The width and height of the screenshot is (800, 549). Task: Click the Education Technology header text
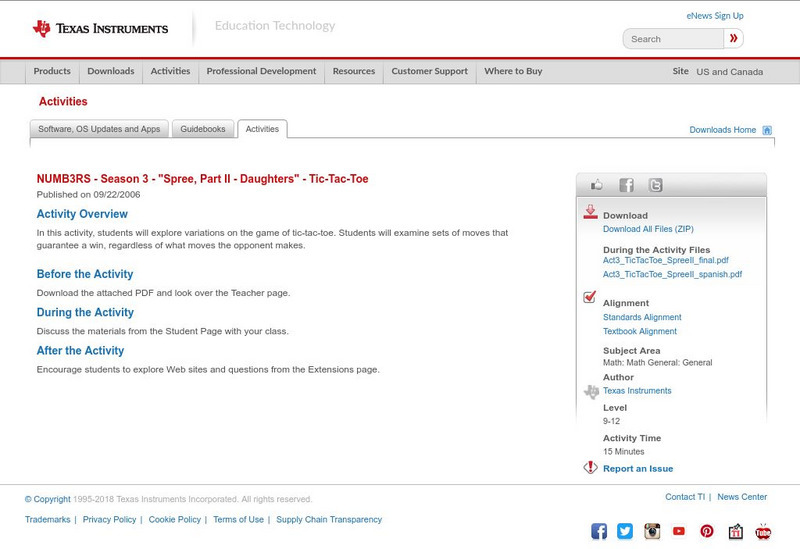(274, 26)
